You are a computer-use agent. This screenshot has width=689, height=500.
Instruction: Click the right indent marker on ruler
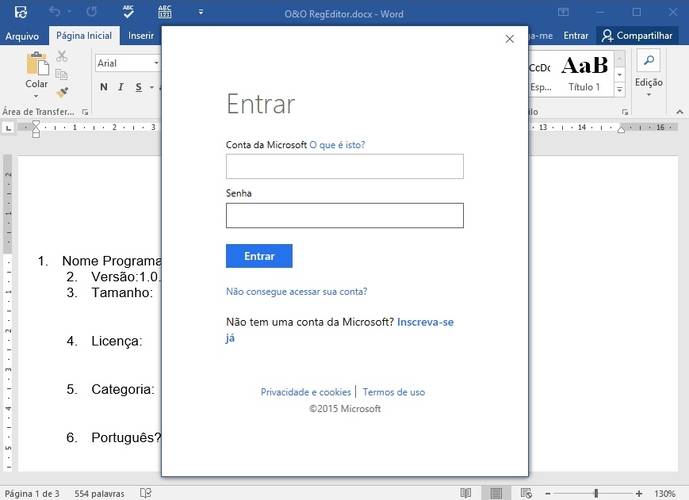click(x=621, y=129)
